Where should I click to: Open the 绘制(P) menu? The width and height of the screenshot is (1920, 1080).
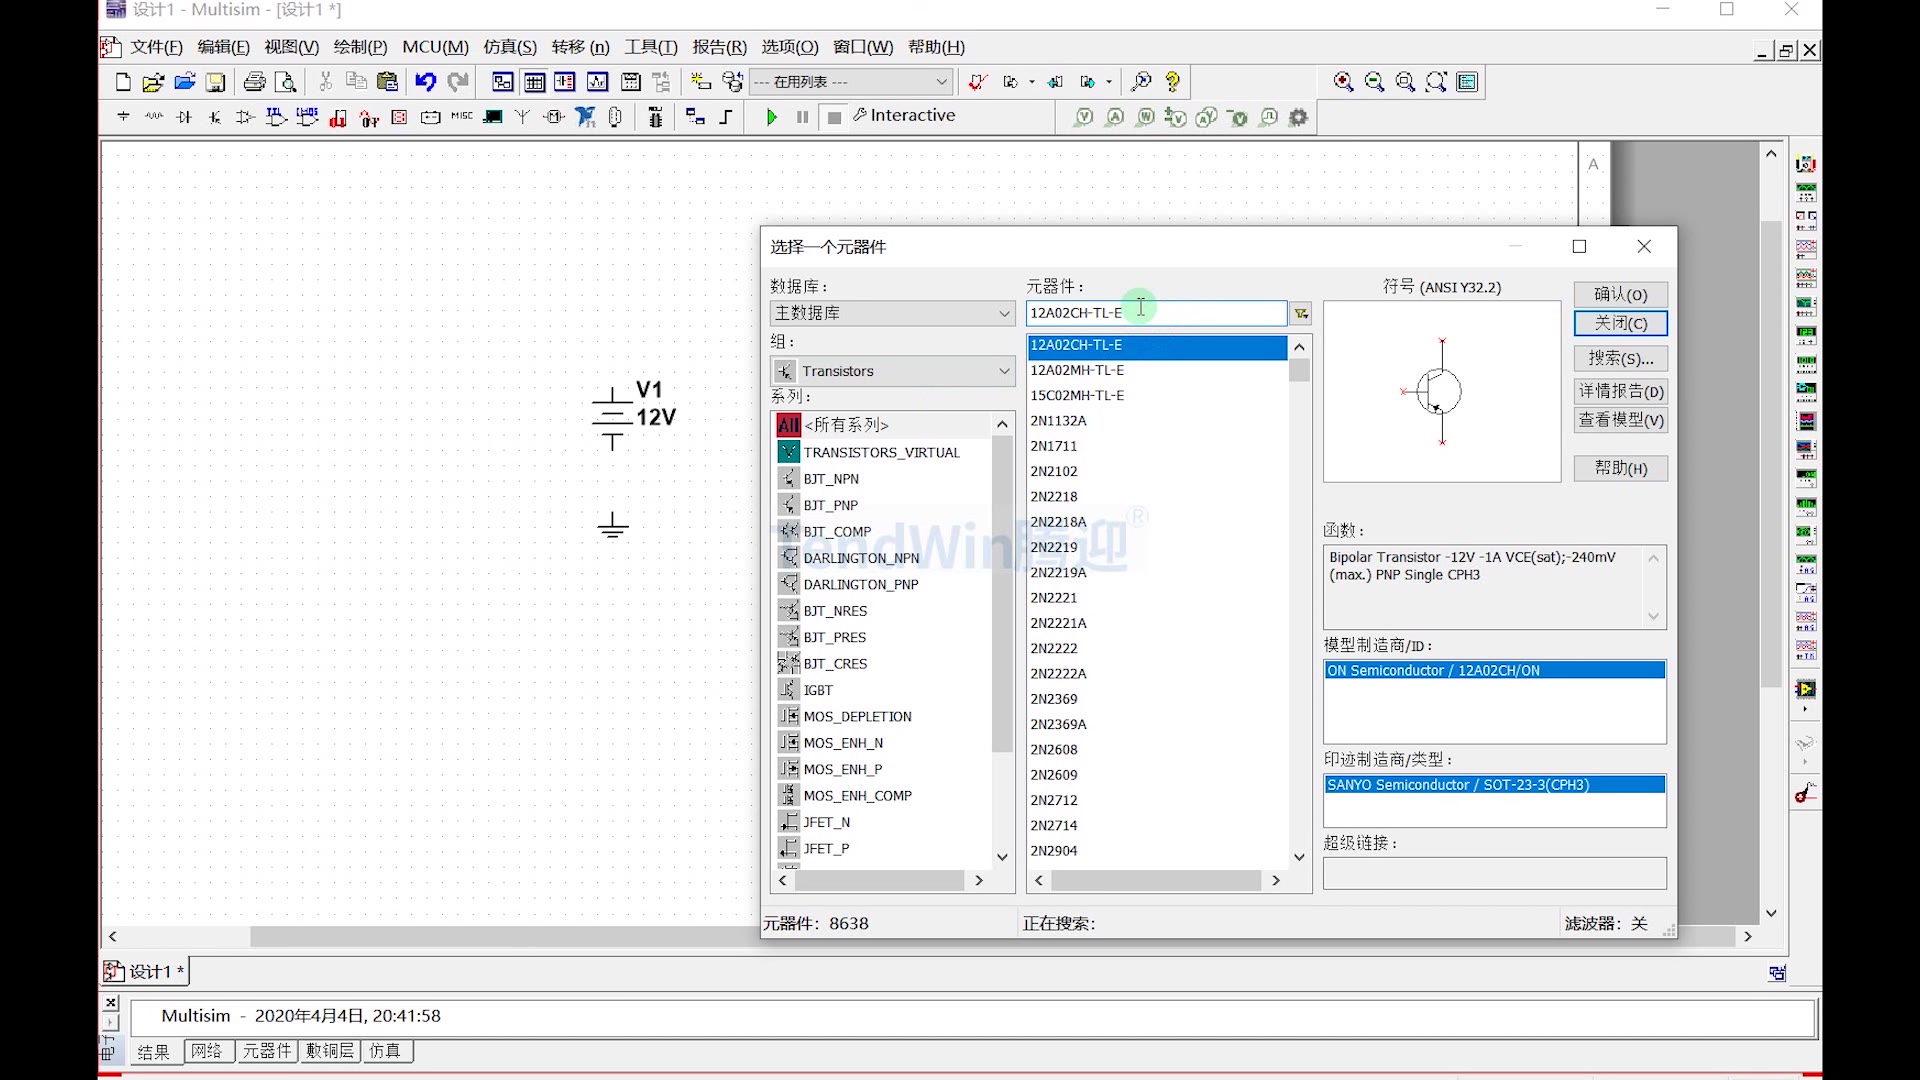360,47
